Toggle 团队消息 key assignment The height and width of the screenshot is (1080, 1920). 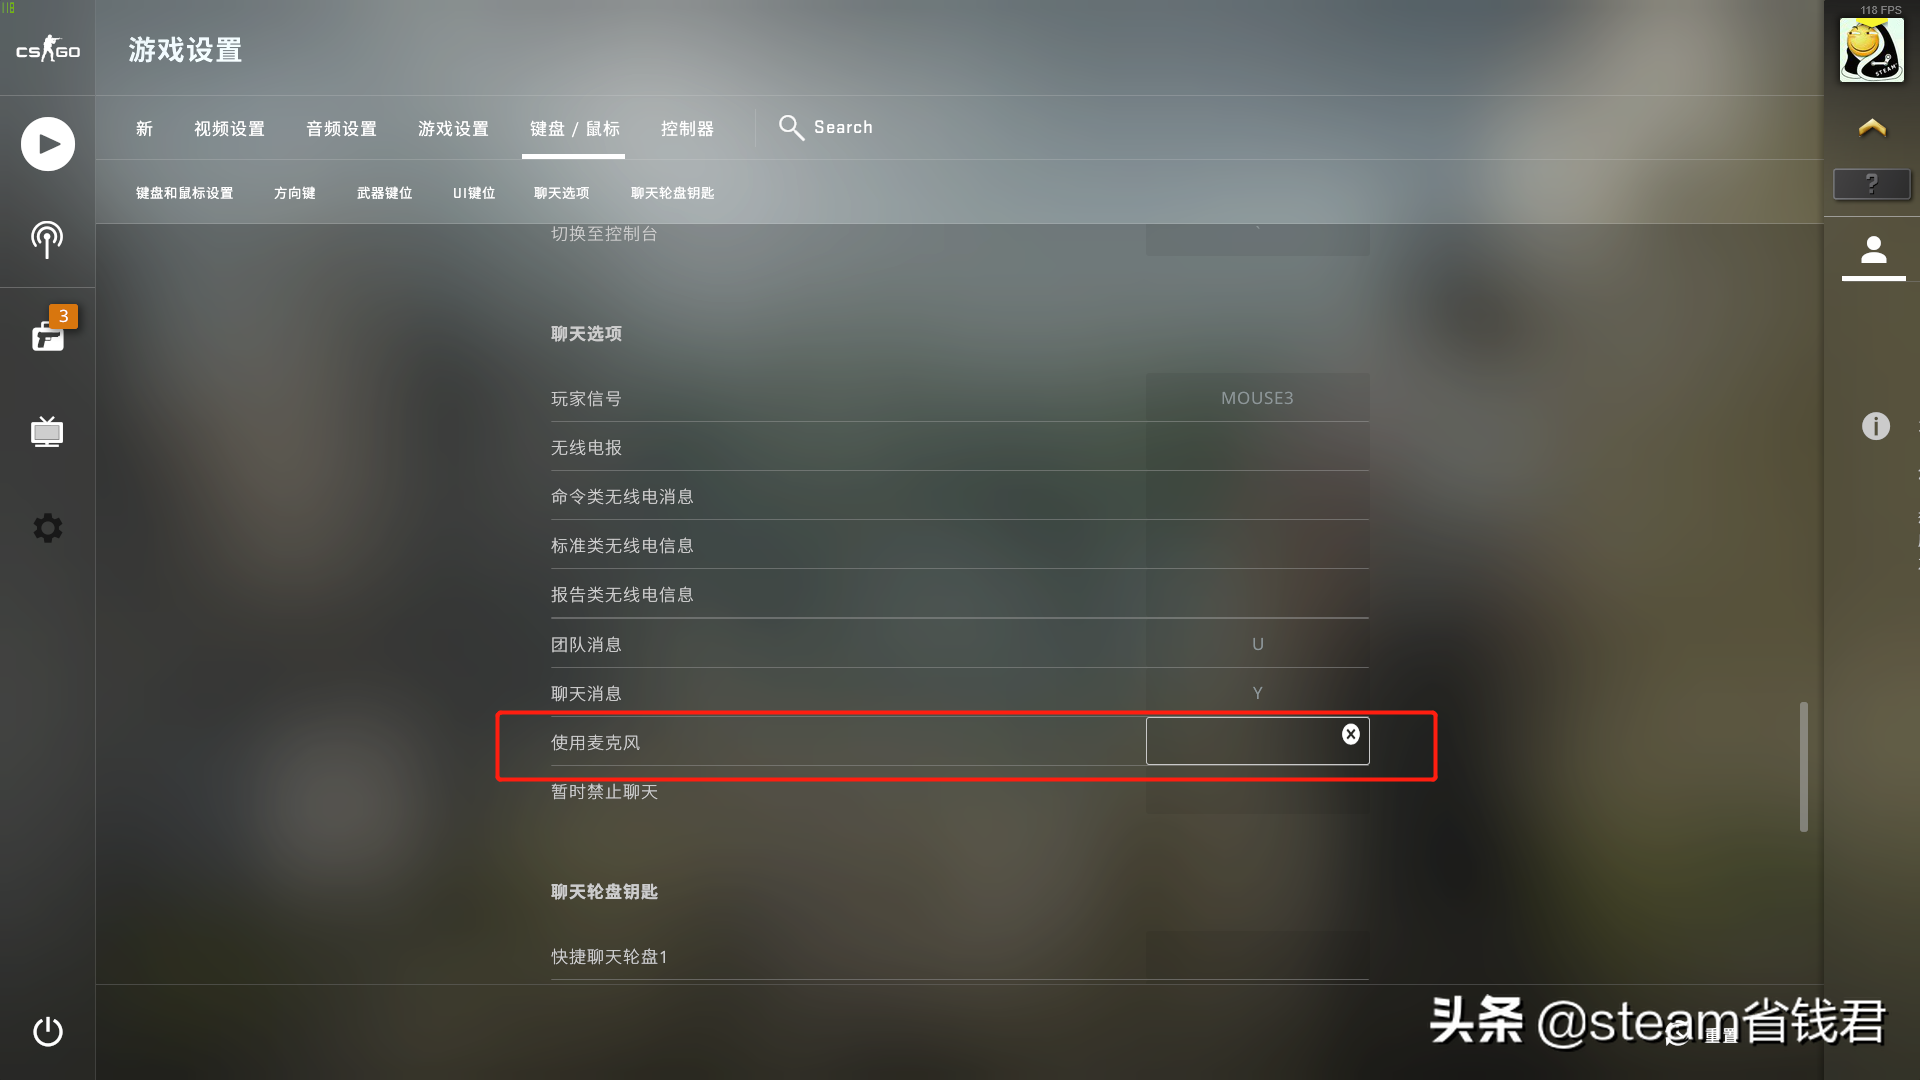pyautogui.click(x=1258, y=644)
